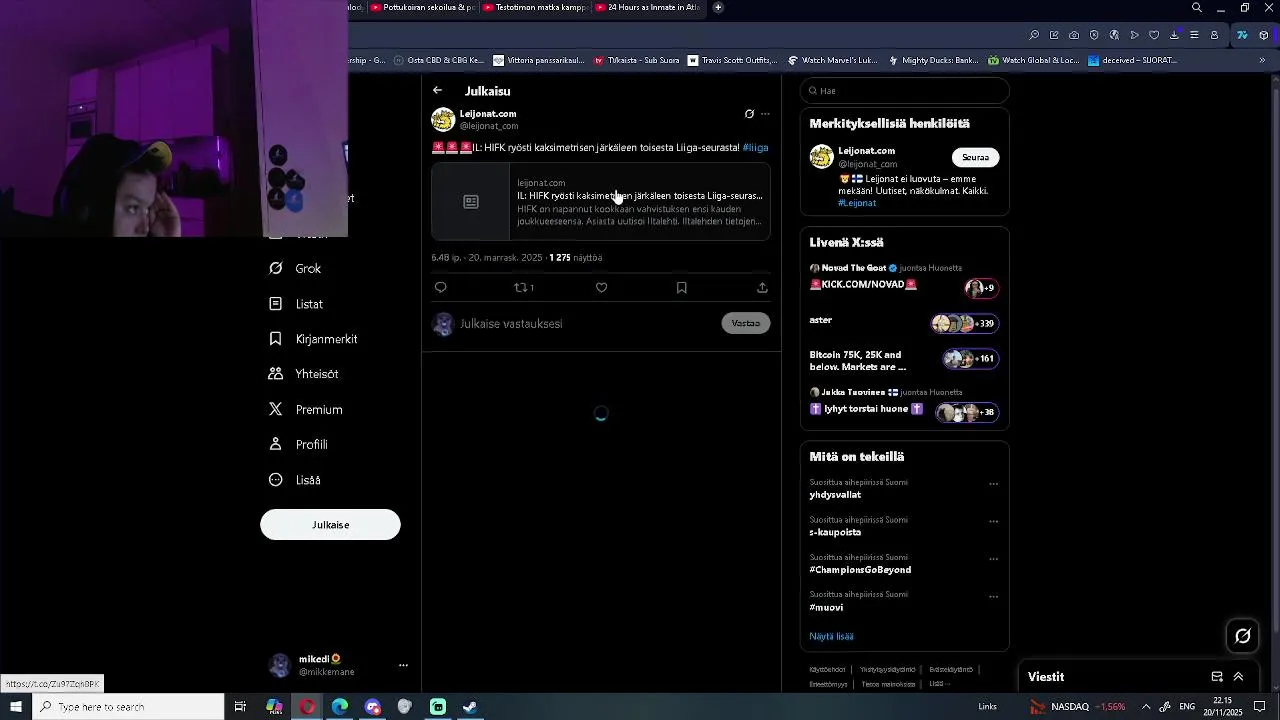Click the Vastaa reply button
Image resolution: width=1280 pixels, height=720 pixels.
[x=746, y=323]
